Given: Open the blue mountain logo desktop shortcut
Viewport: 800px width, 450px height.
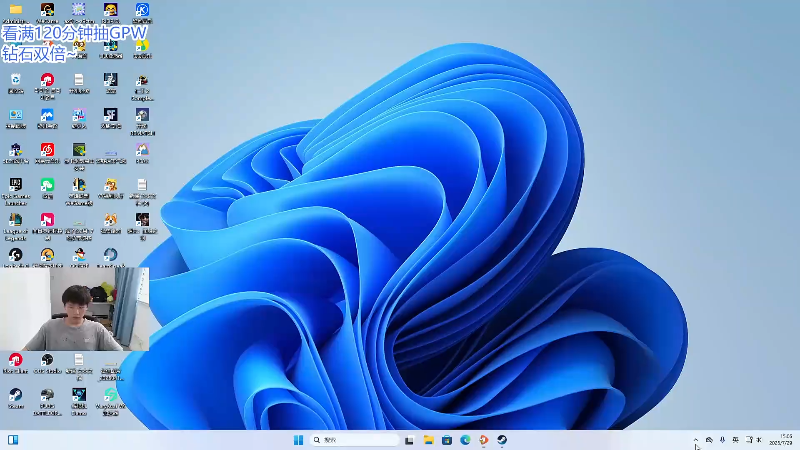Looking at the screenshot, I should pyautogui.click(x=47, y=114).
